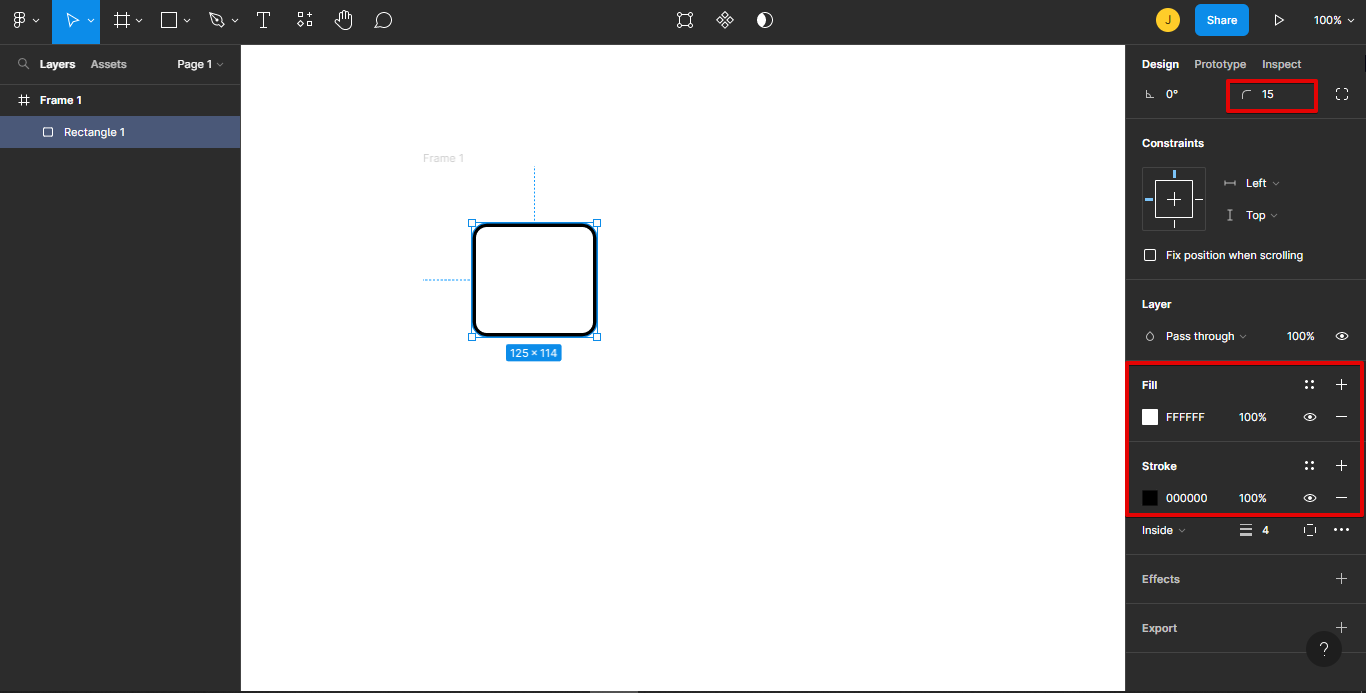Screen dimensions: 1368x693
Task: Toggle layer visibility eye icon
Action: 1342,336
